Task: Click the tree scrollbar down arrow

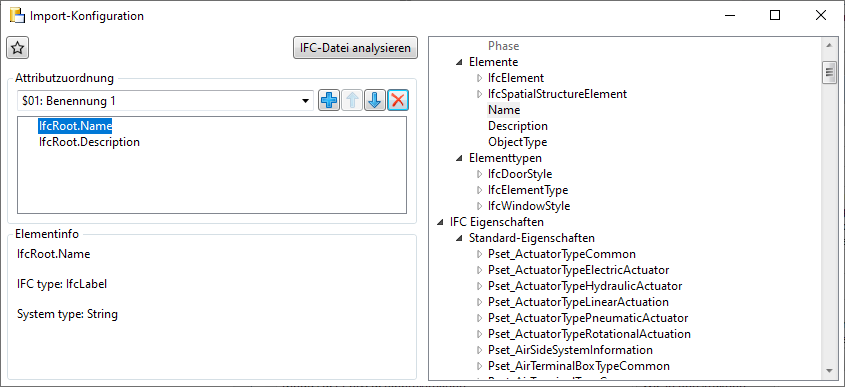Action: [828, 370]
